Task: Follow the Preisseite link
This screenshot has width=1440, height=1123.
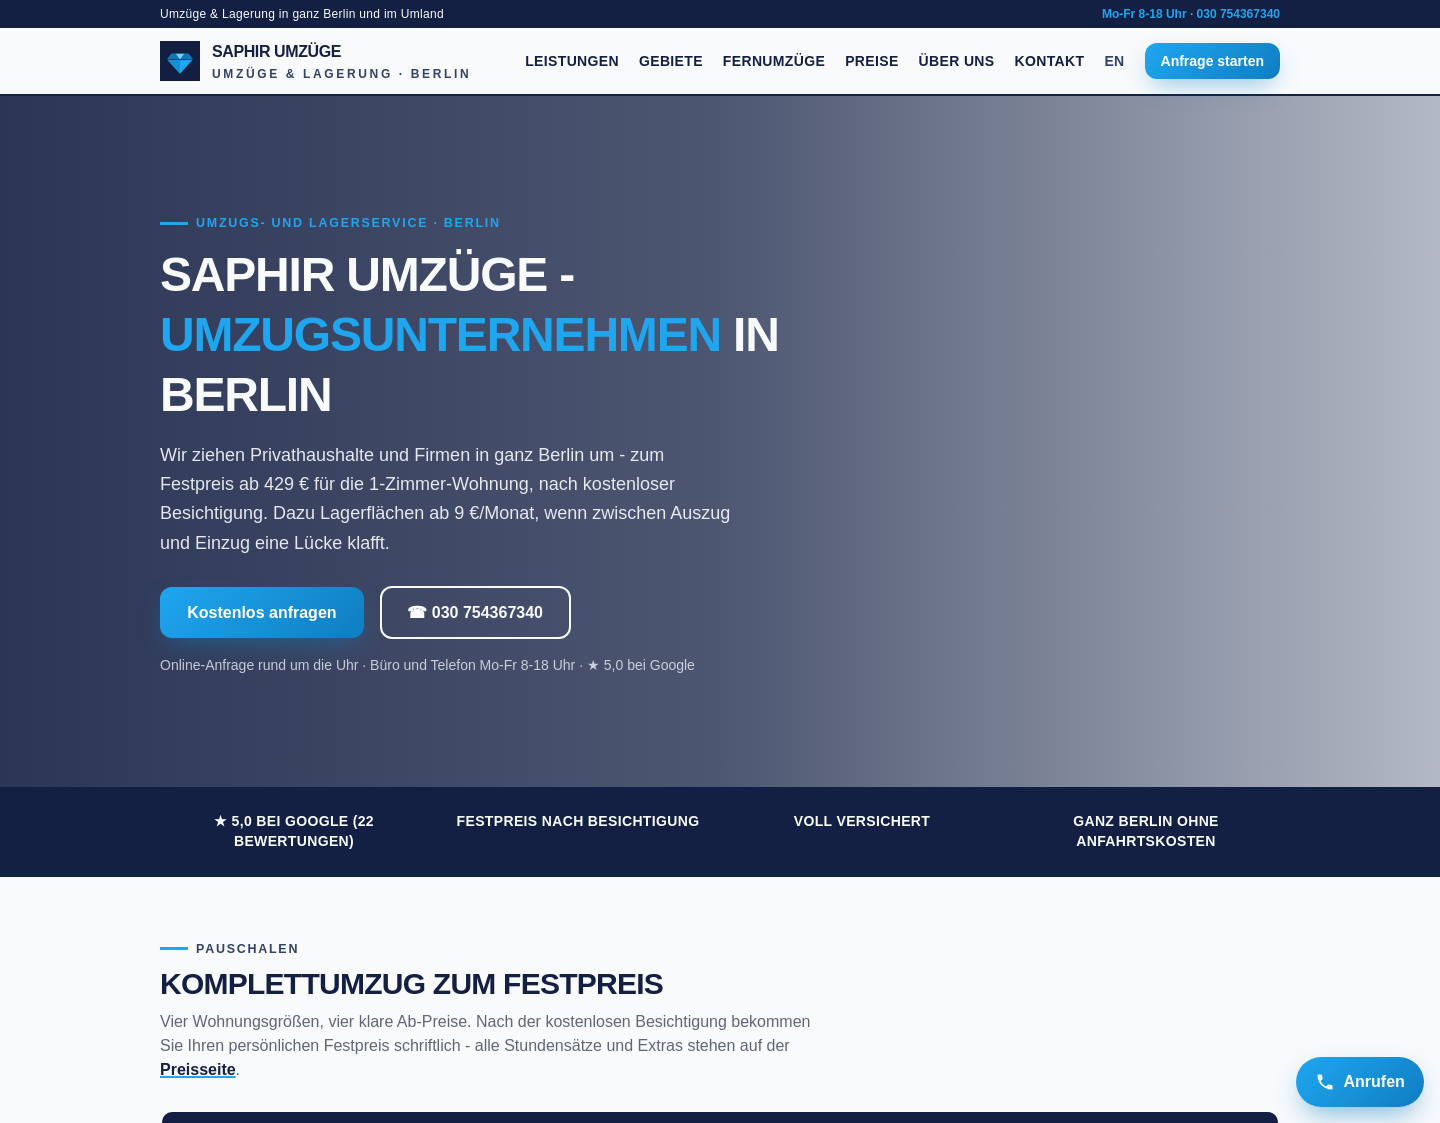Action: point(198,1070)
